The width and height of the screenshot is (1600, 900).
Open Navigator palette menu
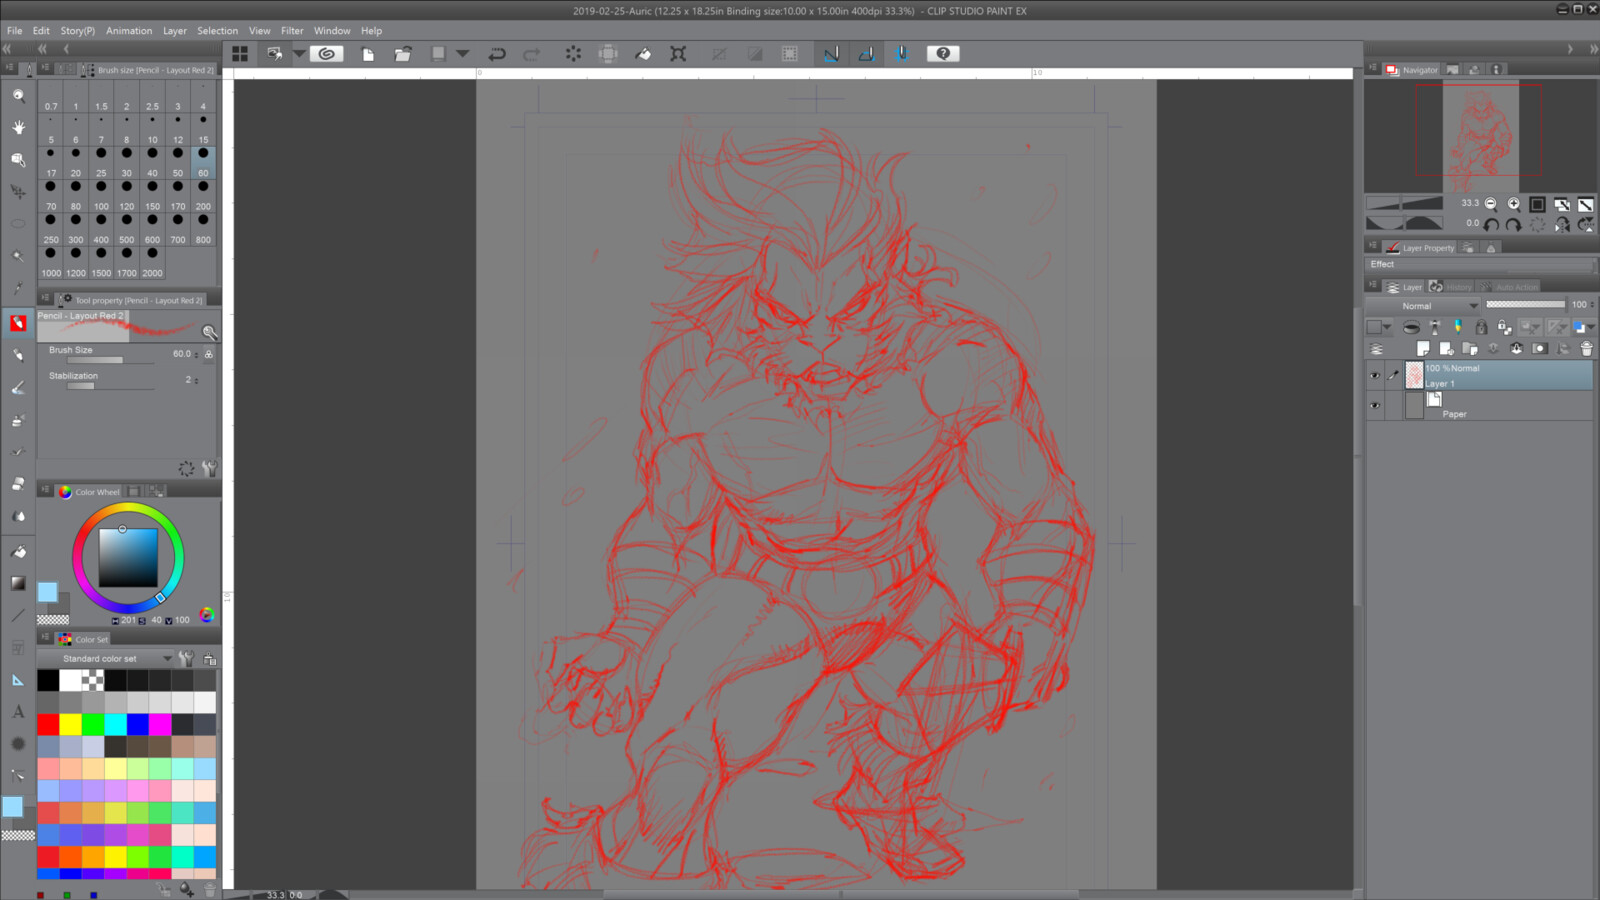tap(1373, 69)
